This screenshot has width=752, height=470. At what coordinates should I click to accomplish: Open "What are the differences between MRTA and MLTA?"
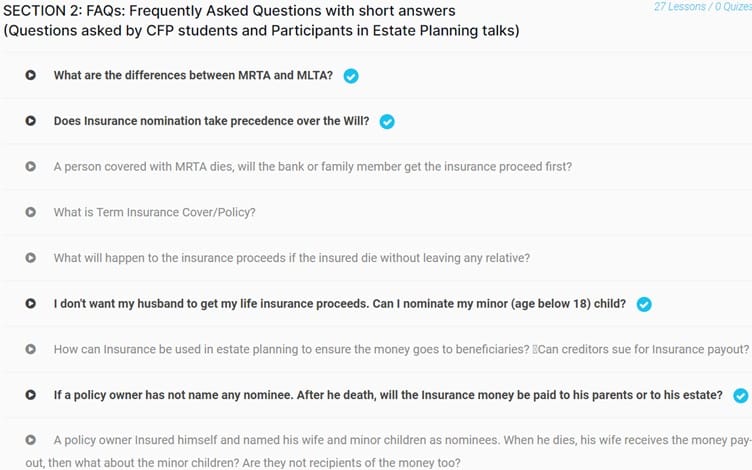pyautogui.click(x=196, y=75)
